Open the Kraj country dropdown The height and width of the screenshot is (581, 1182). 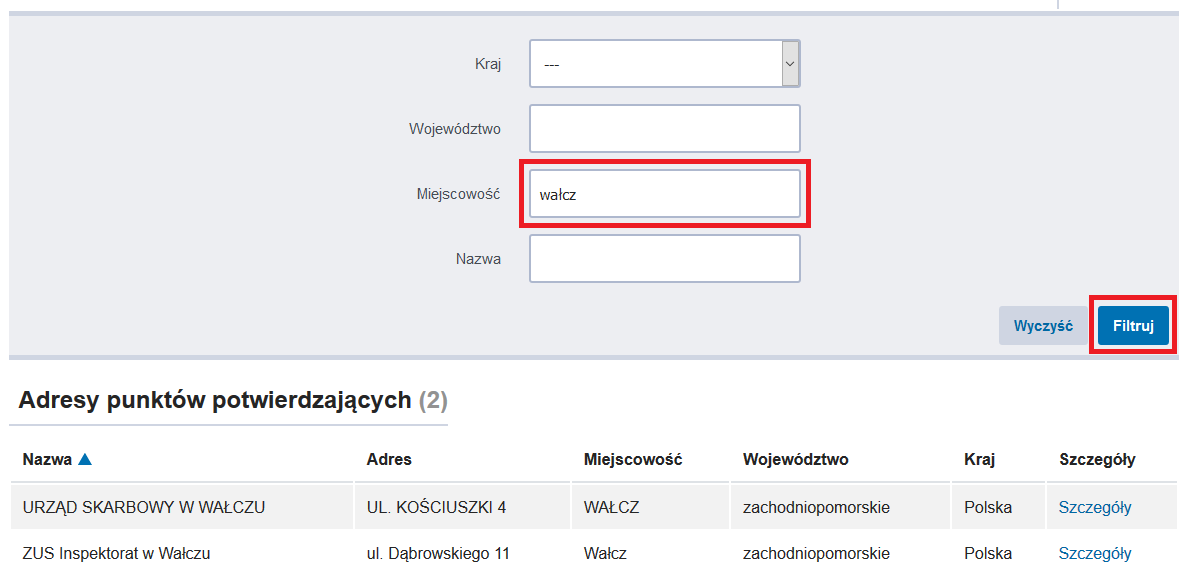click(664, 64)
